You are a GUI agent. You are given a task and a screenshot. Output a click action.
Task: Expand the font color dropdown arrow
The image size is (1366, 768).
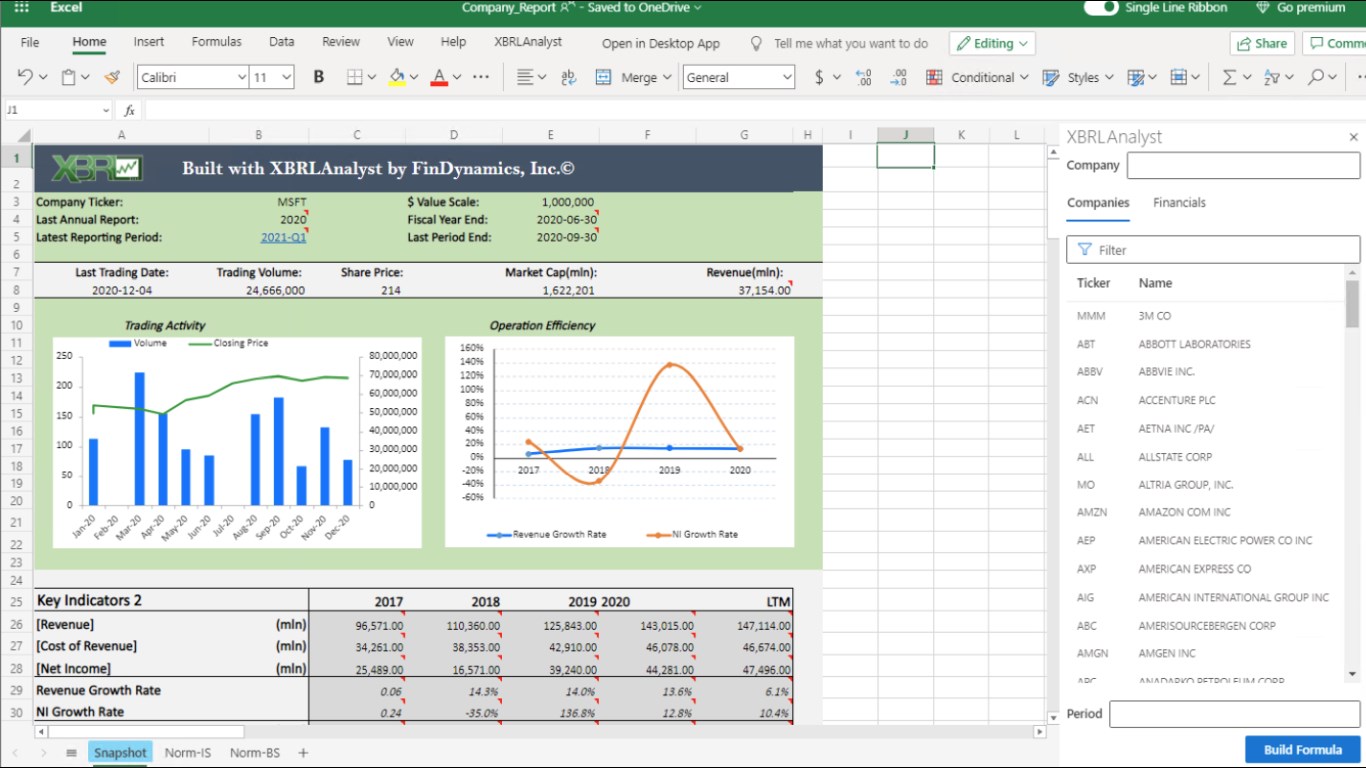[456, 77]
